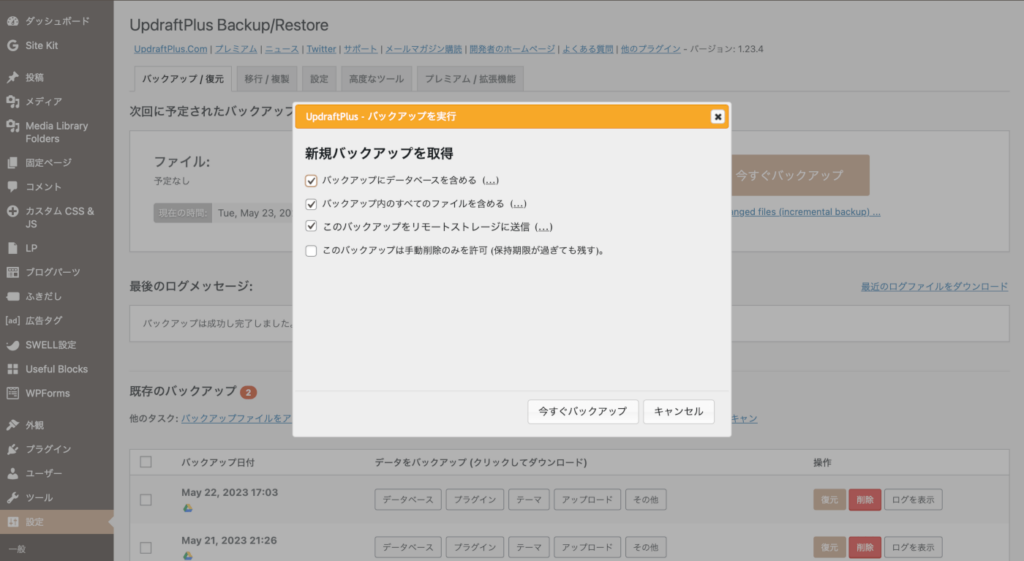Open Fukidashi (ふきだし) speech icon
The image size is (1024, 561).
tap(12, 297)
